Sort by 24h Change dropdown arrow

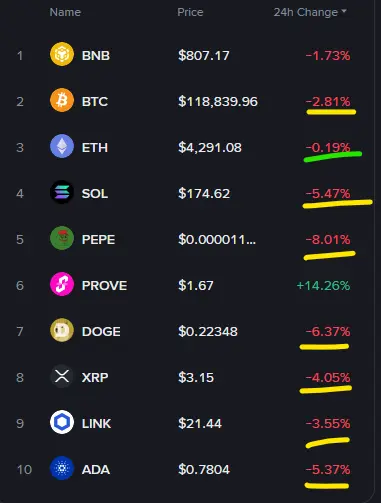point(344,12)
